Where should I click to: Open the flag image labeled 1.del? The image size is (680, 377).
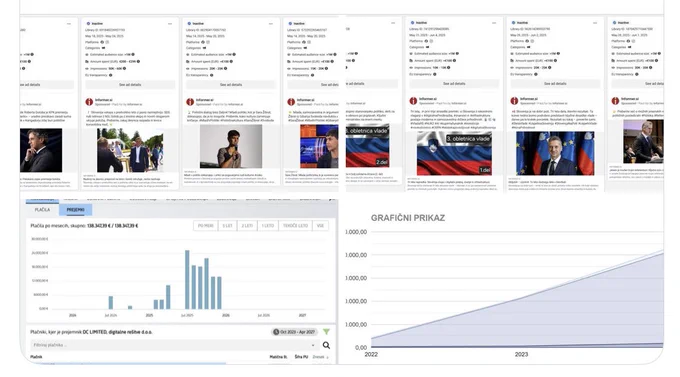click(454, 154)
